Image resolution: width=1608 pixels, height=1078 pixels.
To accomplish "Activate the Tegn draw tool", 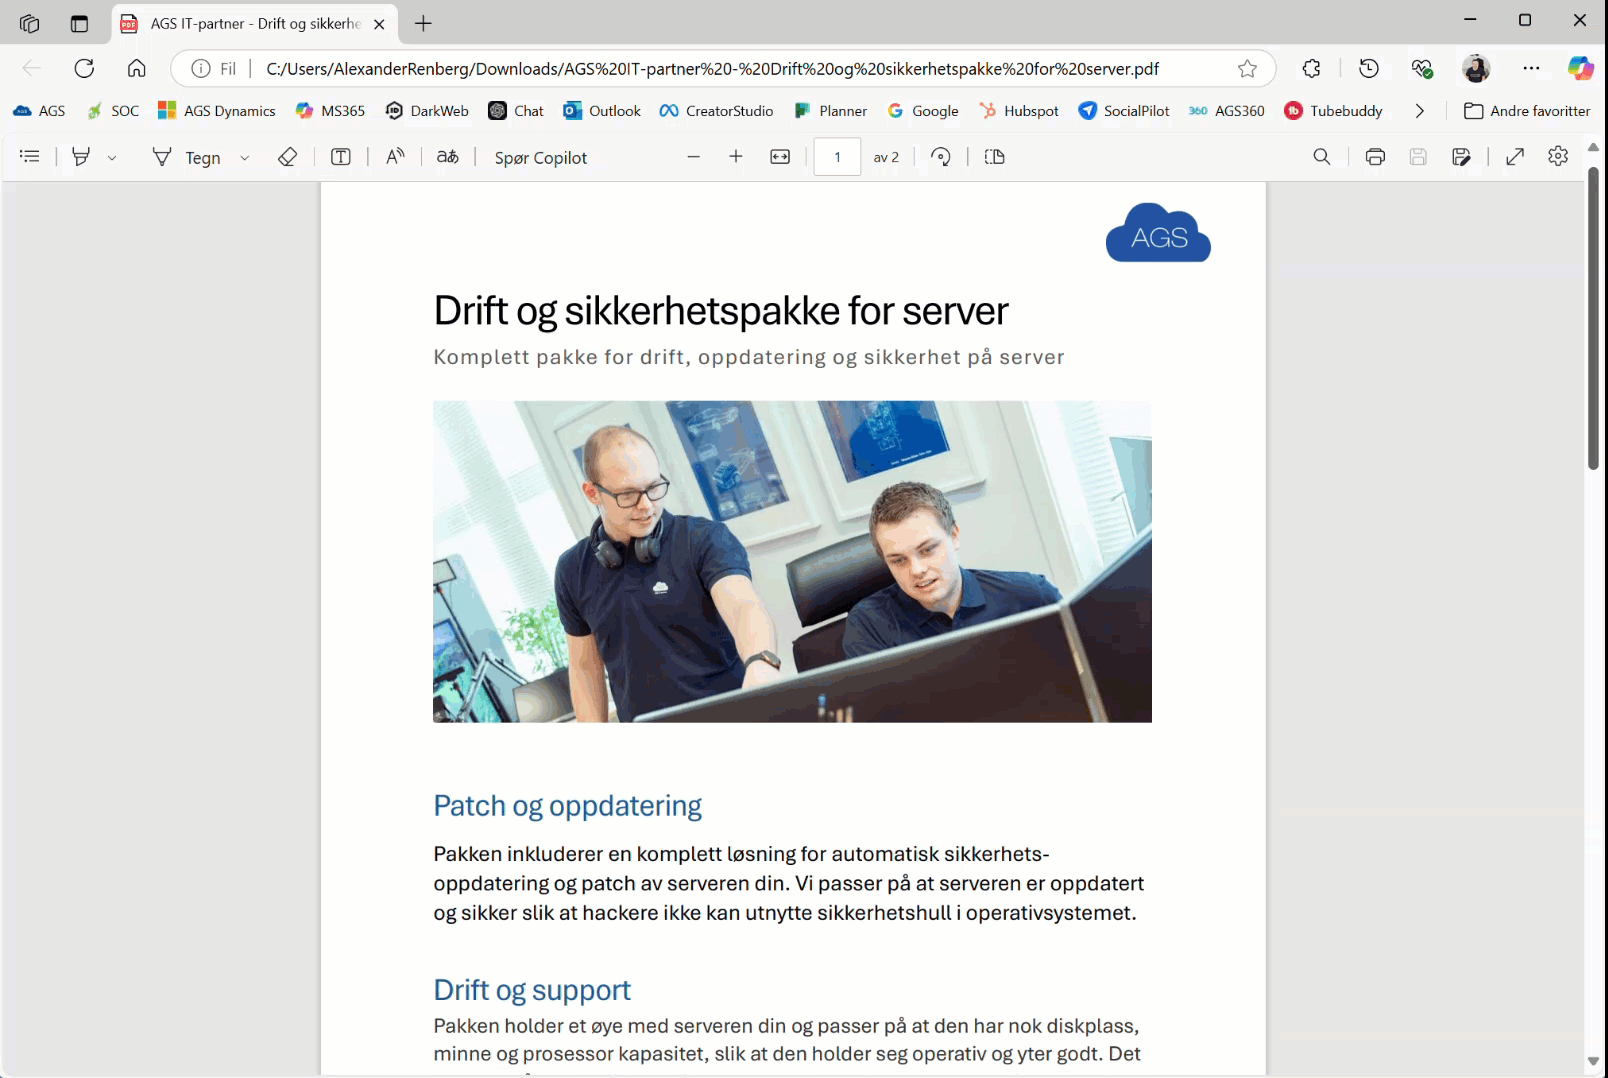I will (x=186, y=157).
